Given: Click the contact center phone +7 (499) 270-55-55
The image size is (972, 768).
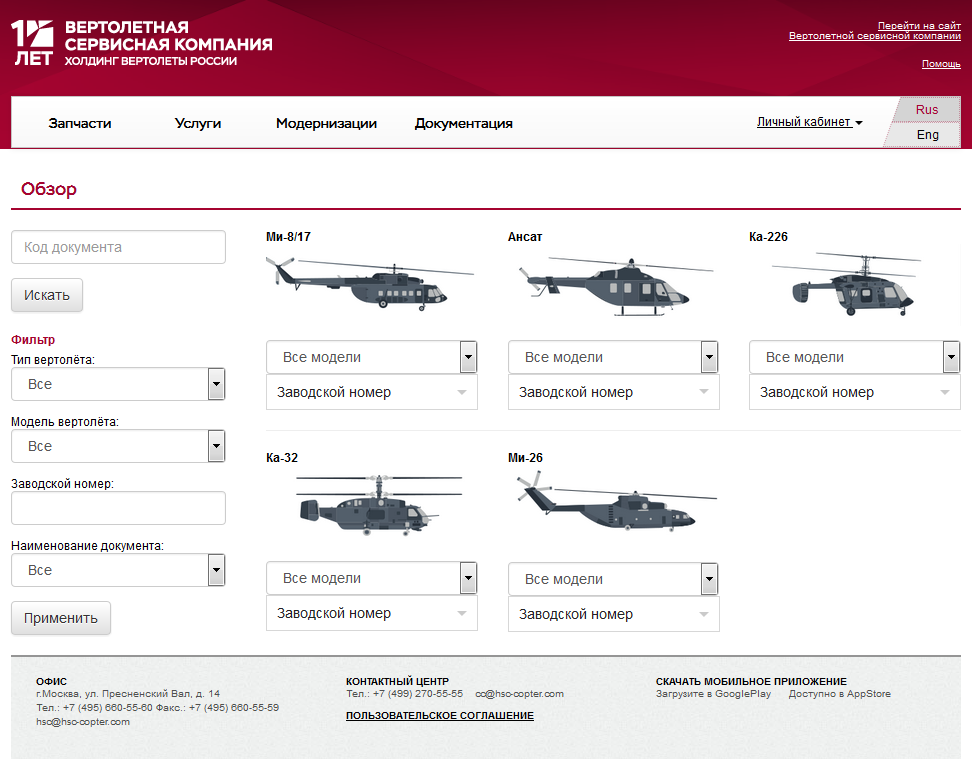Looking at the screenshot, I should click(417, 694).
